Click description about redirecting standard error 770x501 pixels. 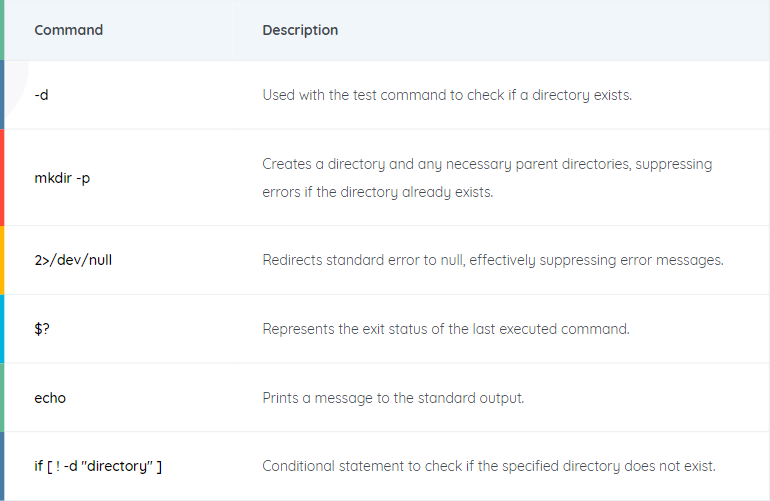[493, 260]
